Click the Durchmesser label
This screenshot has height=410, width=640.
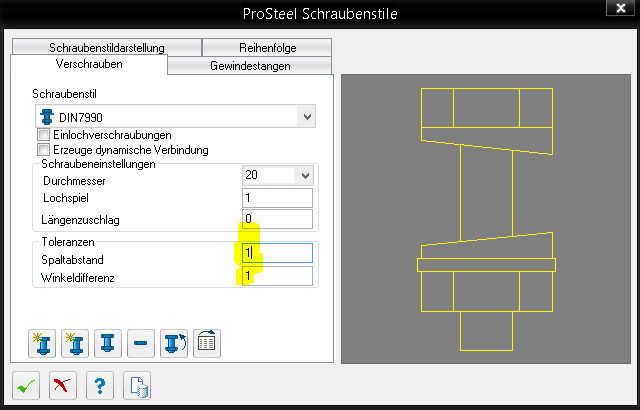coord(74,181)
